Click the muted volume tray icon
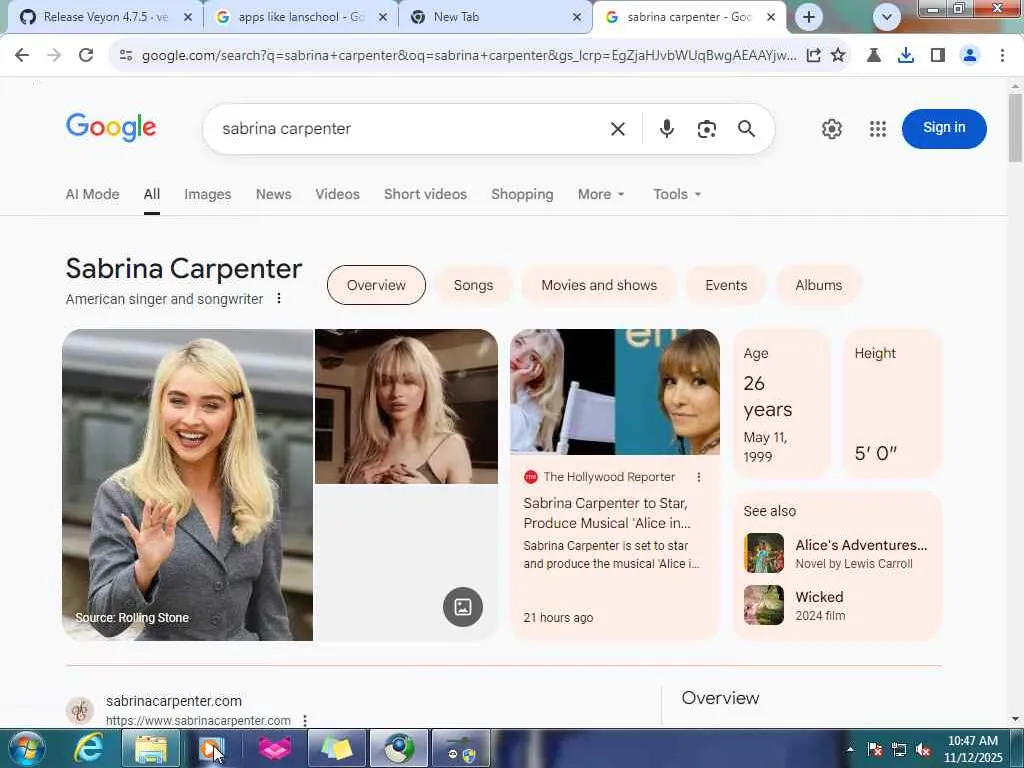The image size is (1024, 768). point(923,750)
